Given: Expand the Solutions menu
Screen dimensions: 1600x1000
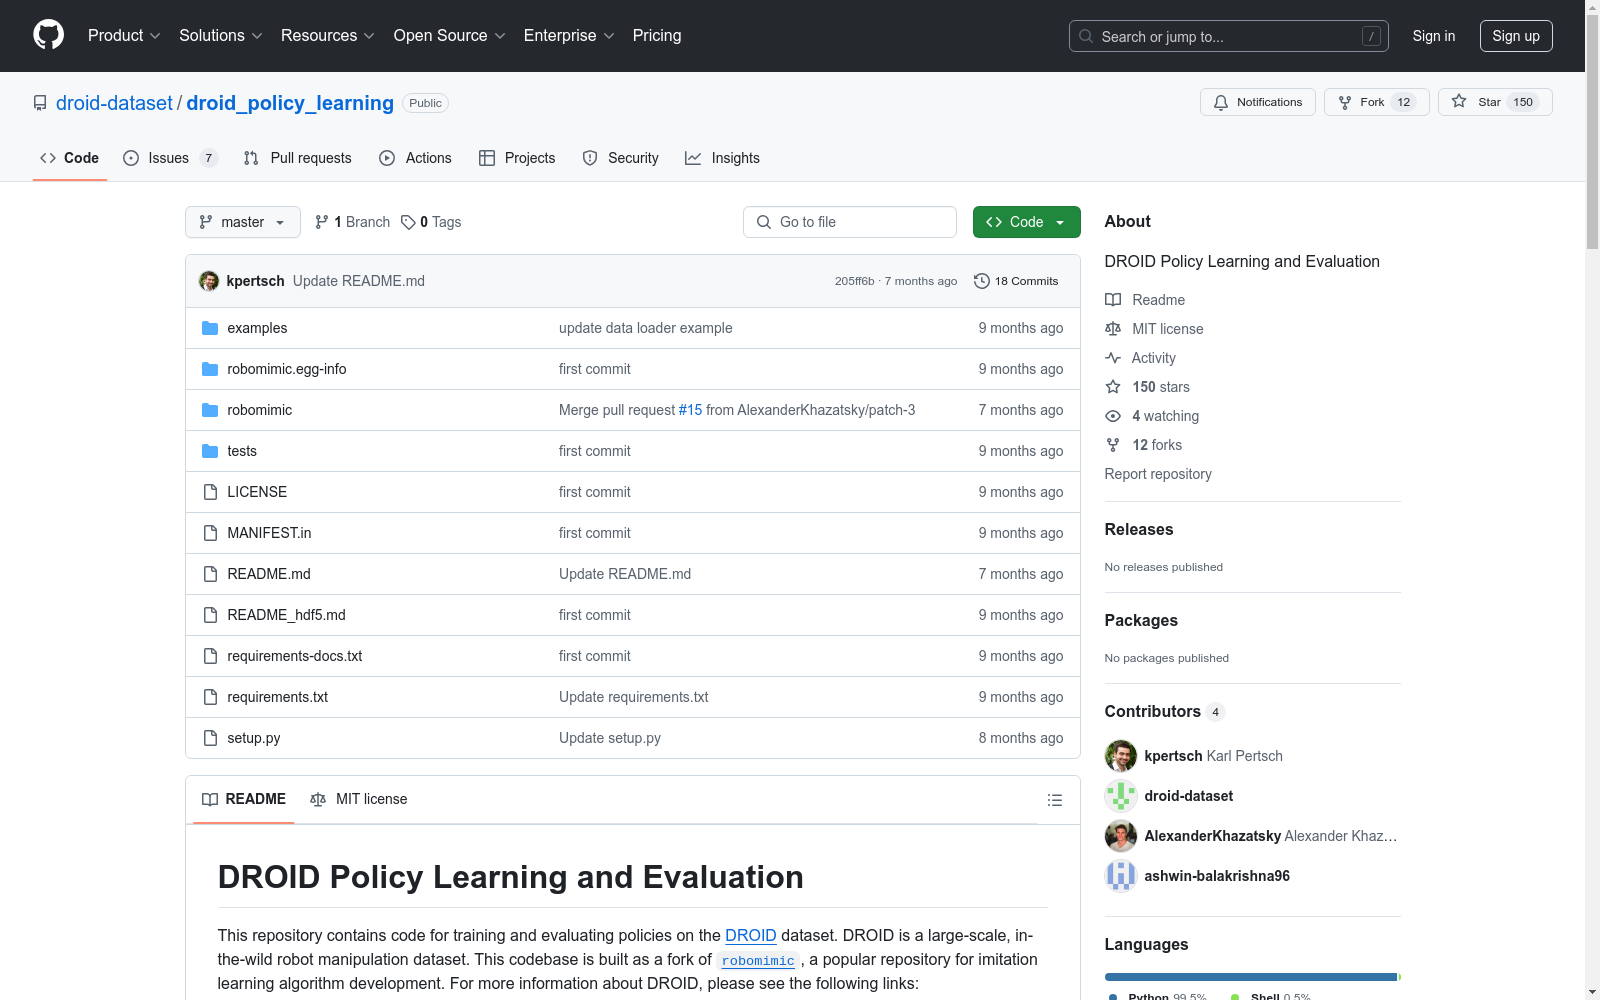Looking at the screenshot, I should 221,35.
